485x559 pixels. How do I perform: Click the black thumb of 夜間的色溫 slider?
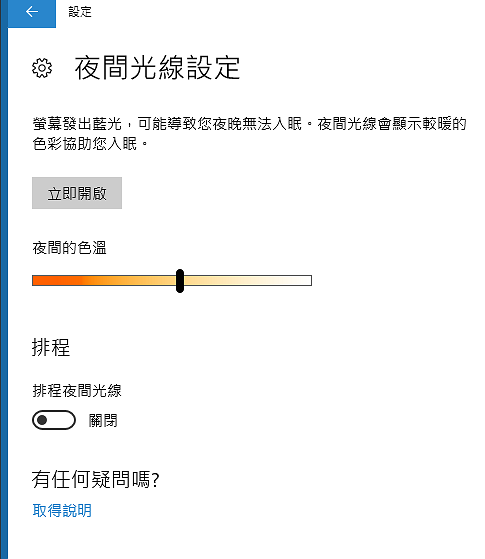180,281
